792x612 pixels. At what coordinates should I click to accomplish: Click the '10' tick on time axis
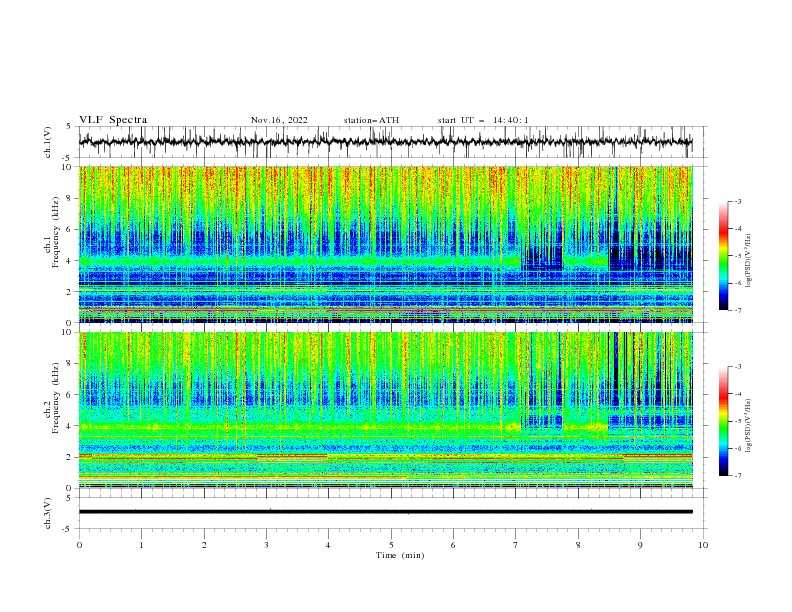coord(703,545)
